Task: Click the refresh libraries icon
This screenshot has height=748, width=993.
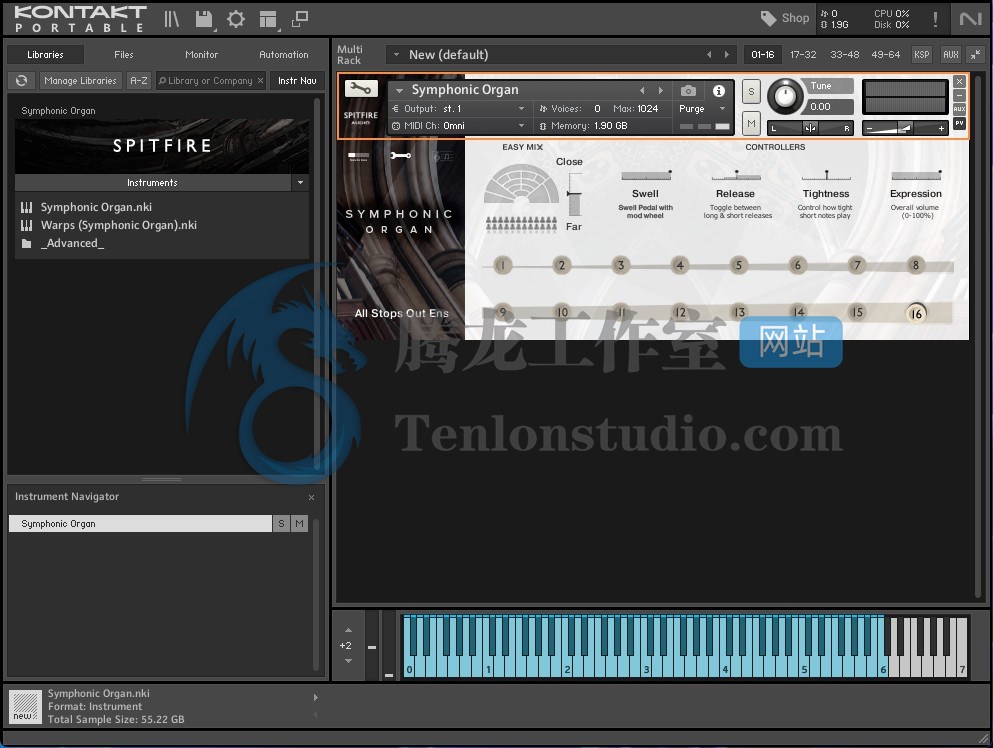Action: (x=22, y=80)
